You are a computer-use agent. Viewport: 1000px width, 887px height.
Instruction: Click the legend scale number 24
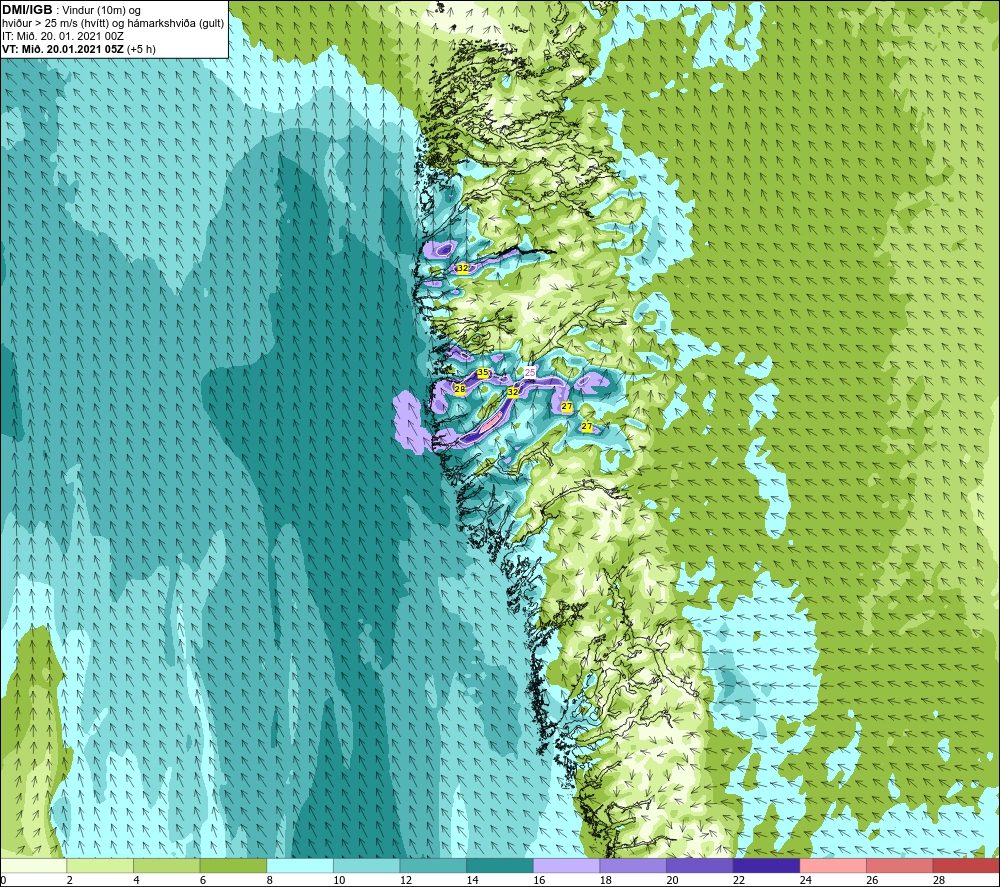(x=806, y=880)
